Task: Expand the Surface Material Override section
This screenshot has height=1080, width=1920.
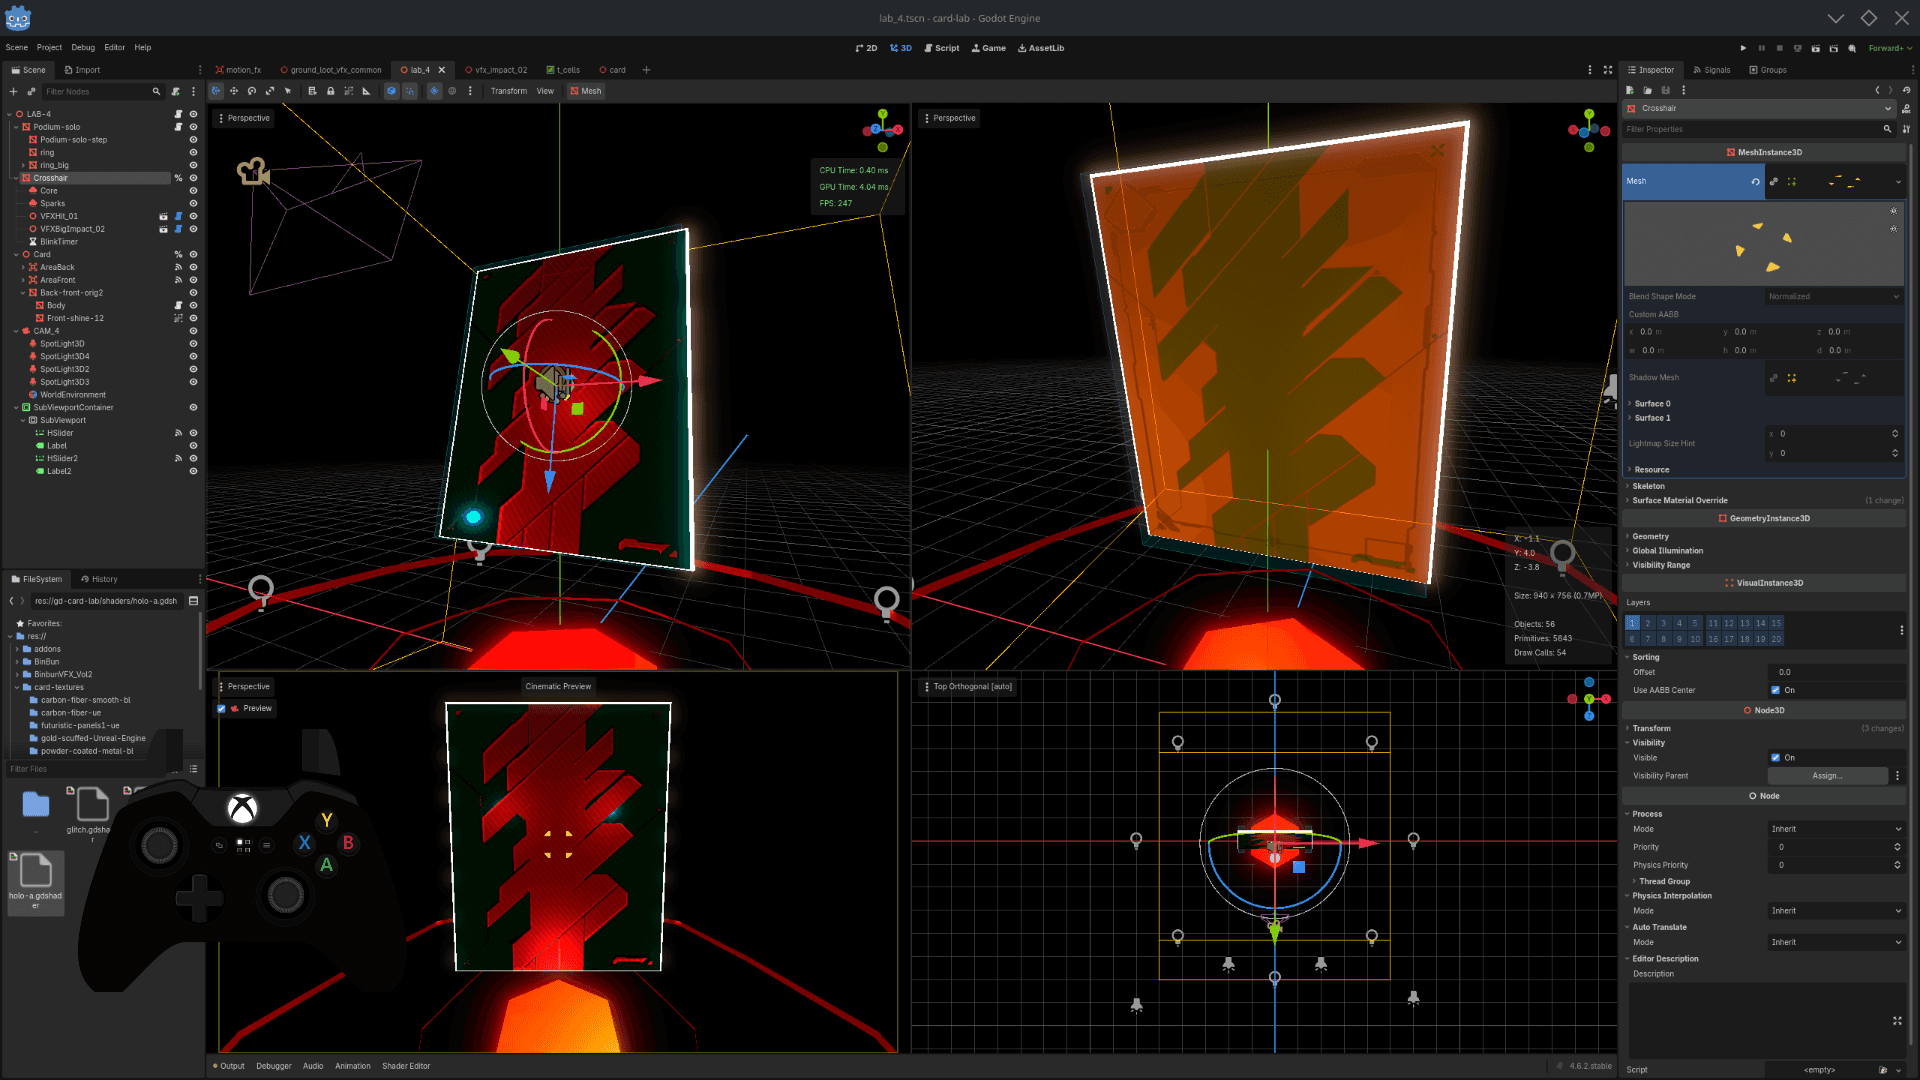Action: click(x=1680, y=501)
